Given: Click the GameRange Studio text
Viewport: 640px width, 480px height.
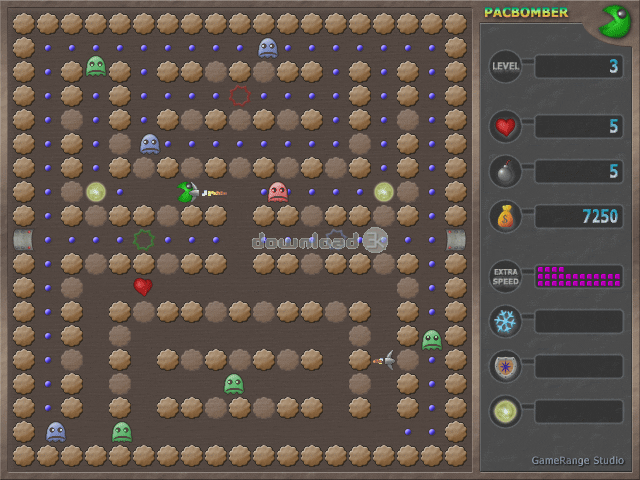Looking at the screenshot, I should pyautogui.click(x=578, y=460).
